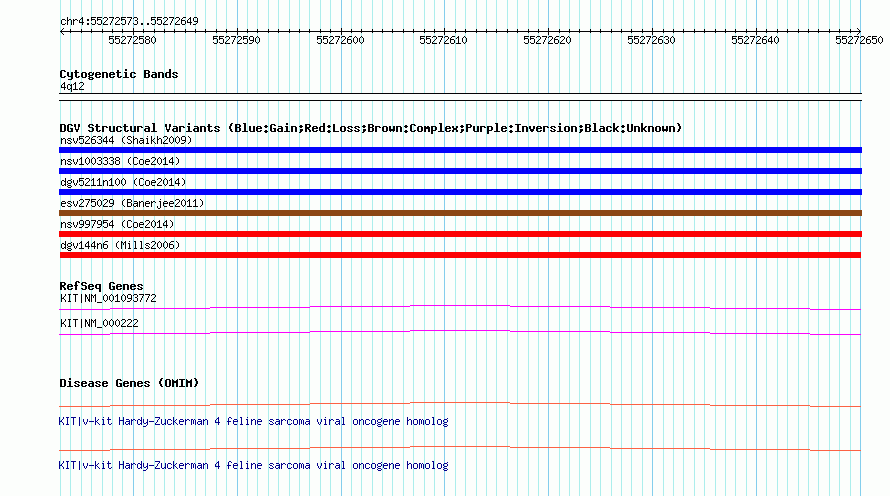Viewport: 890px width, 496px height.
Task: Click the nsv997954 (Coe2014) label
Action: pyautogui.click(x=117, y=224)
